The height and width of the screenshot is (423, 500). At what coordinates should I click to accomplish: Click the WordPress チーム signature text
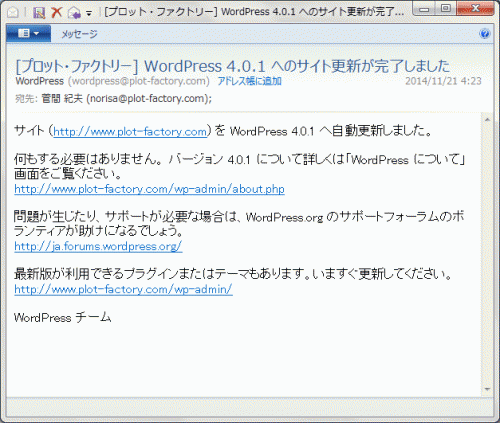[x=62, y=317]
